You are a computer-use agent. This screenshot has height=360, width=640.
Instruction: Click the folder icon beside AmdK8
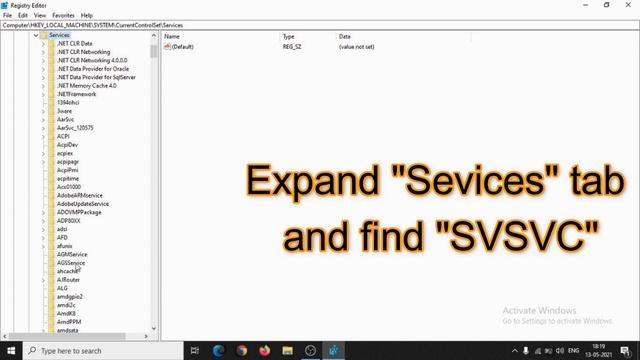(x=51, y=313)
